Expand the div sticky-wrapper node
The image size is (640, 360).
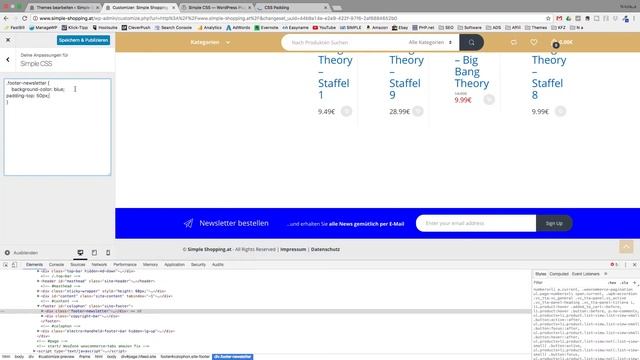pyautogui.click(x=39, y=291)
